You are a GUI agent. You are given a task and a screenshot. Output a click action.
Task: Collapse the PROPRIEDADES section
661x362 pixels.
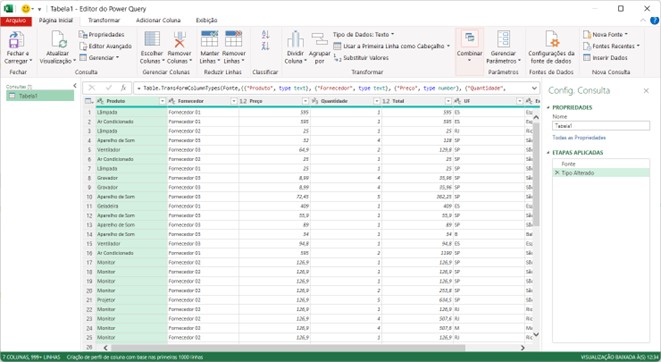click(x=548, y=108)
